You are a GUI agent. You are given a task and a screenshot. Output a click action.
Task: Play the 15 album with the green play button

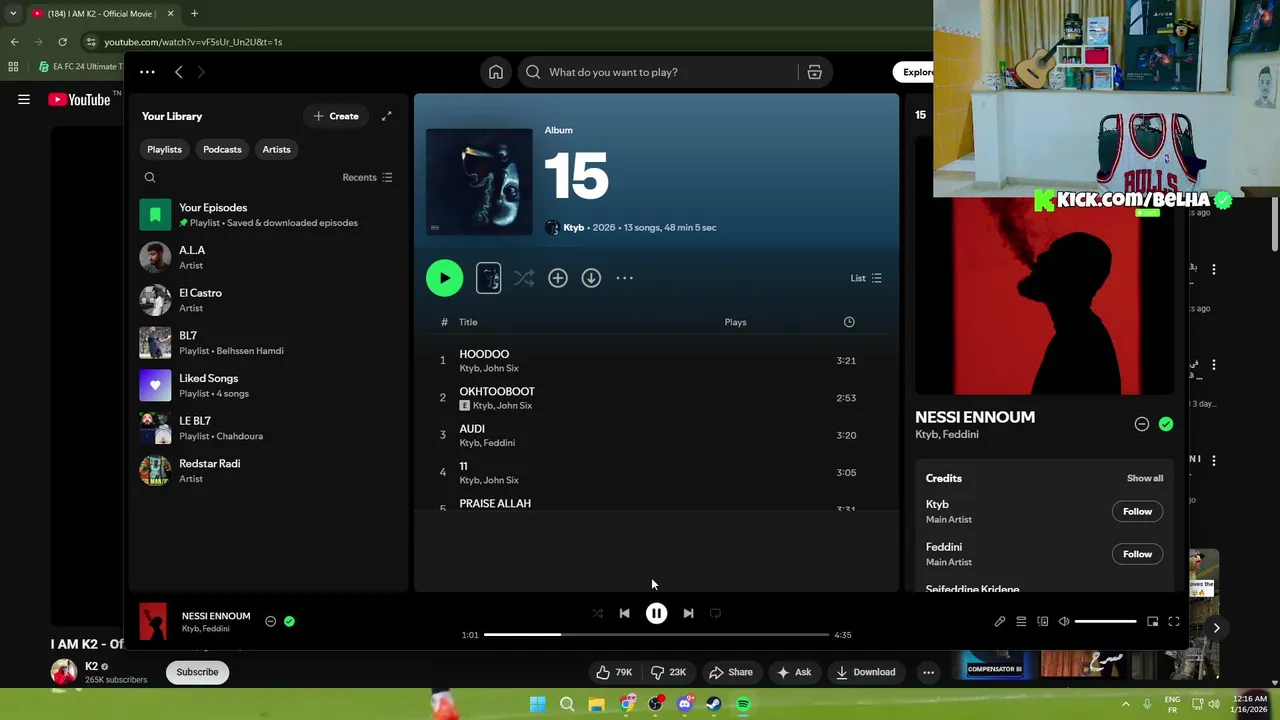click(x=444, y=278)
